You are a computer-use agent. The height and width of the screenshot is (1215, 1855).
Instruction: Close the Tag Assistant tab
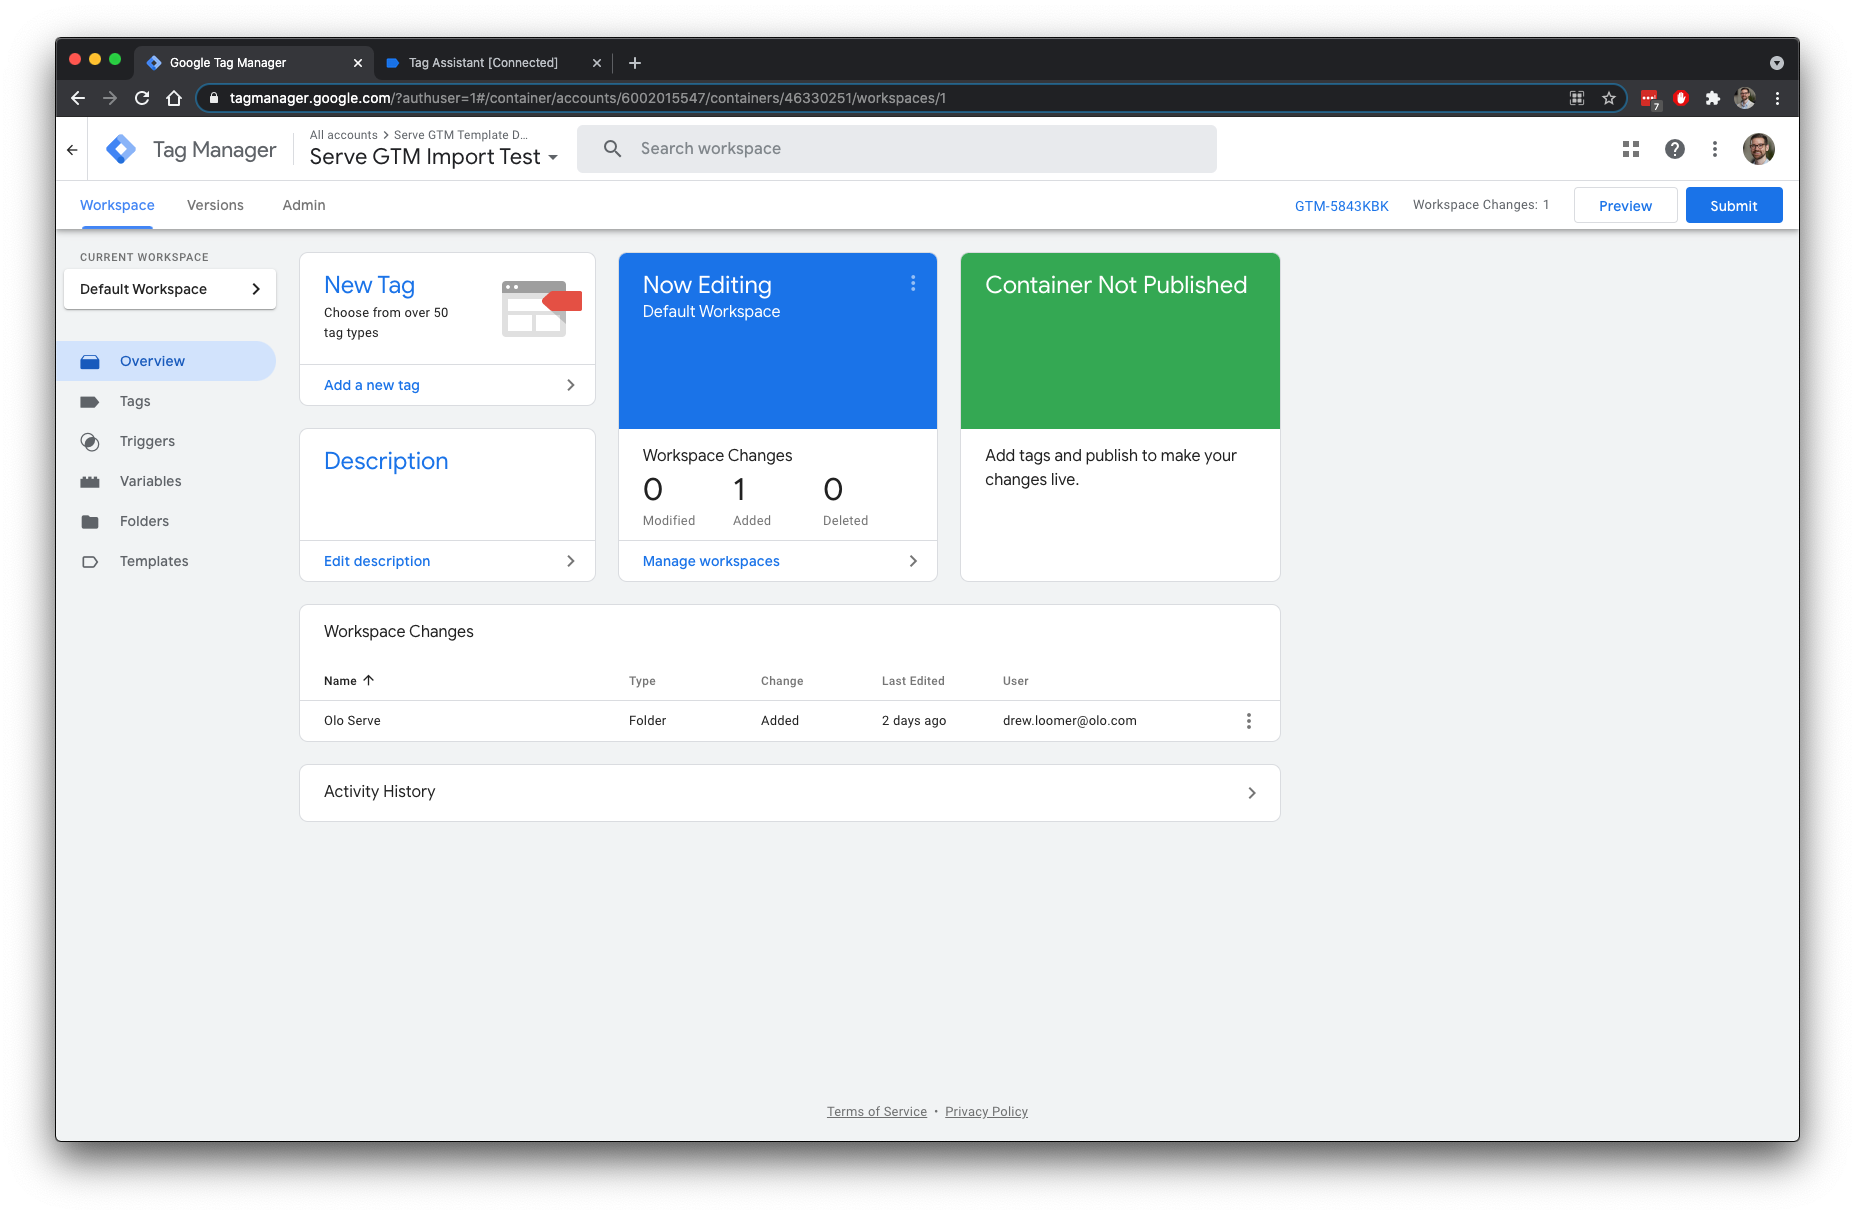click(x=597, y=63)
